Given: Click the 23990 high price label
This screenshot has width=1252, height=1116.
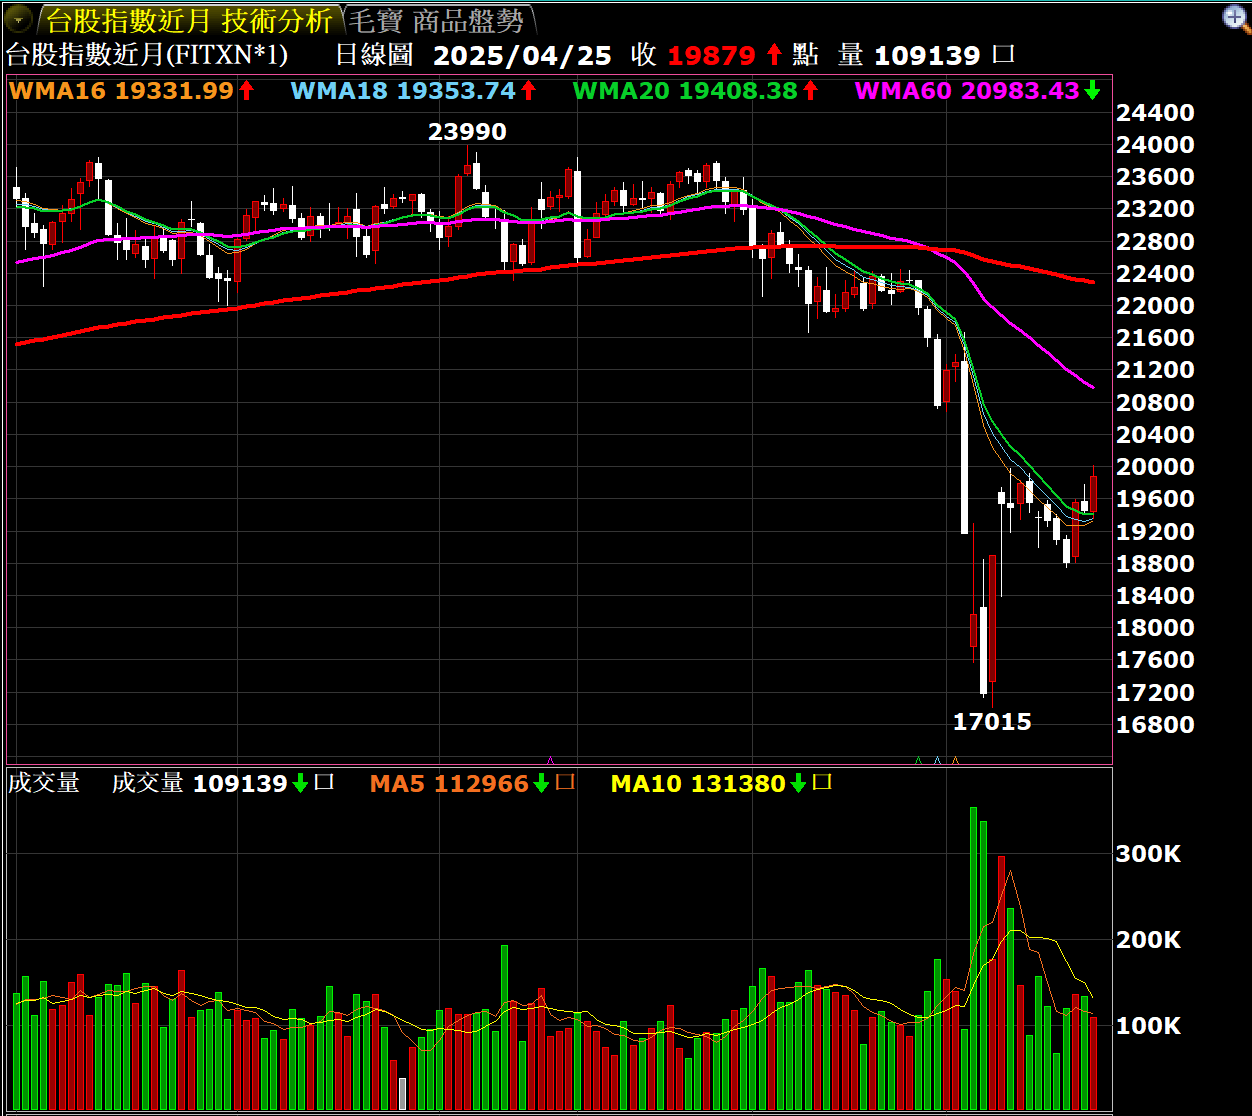Looking at the screenshot, I should click(x=467, y=132).
